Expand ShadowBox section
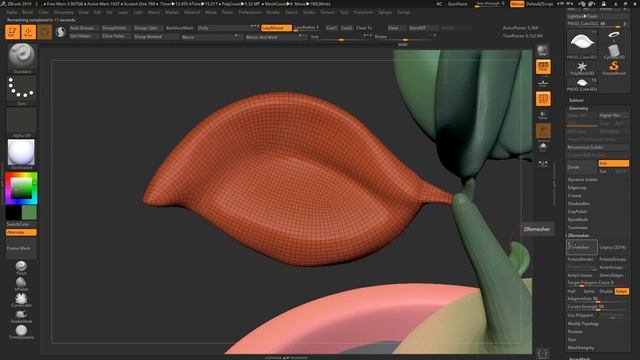 (x=578, y=204)
